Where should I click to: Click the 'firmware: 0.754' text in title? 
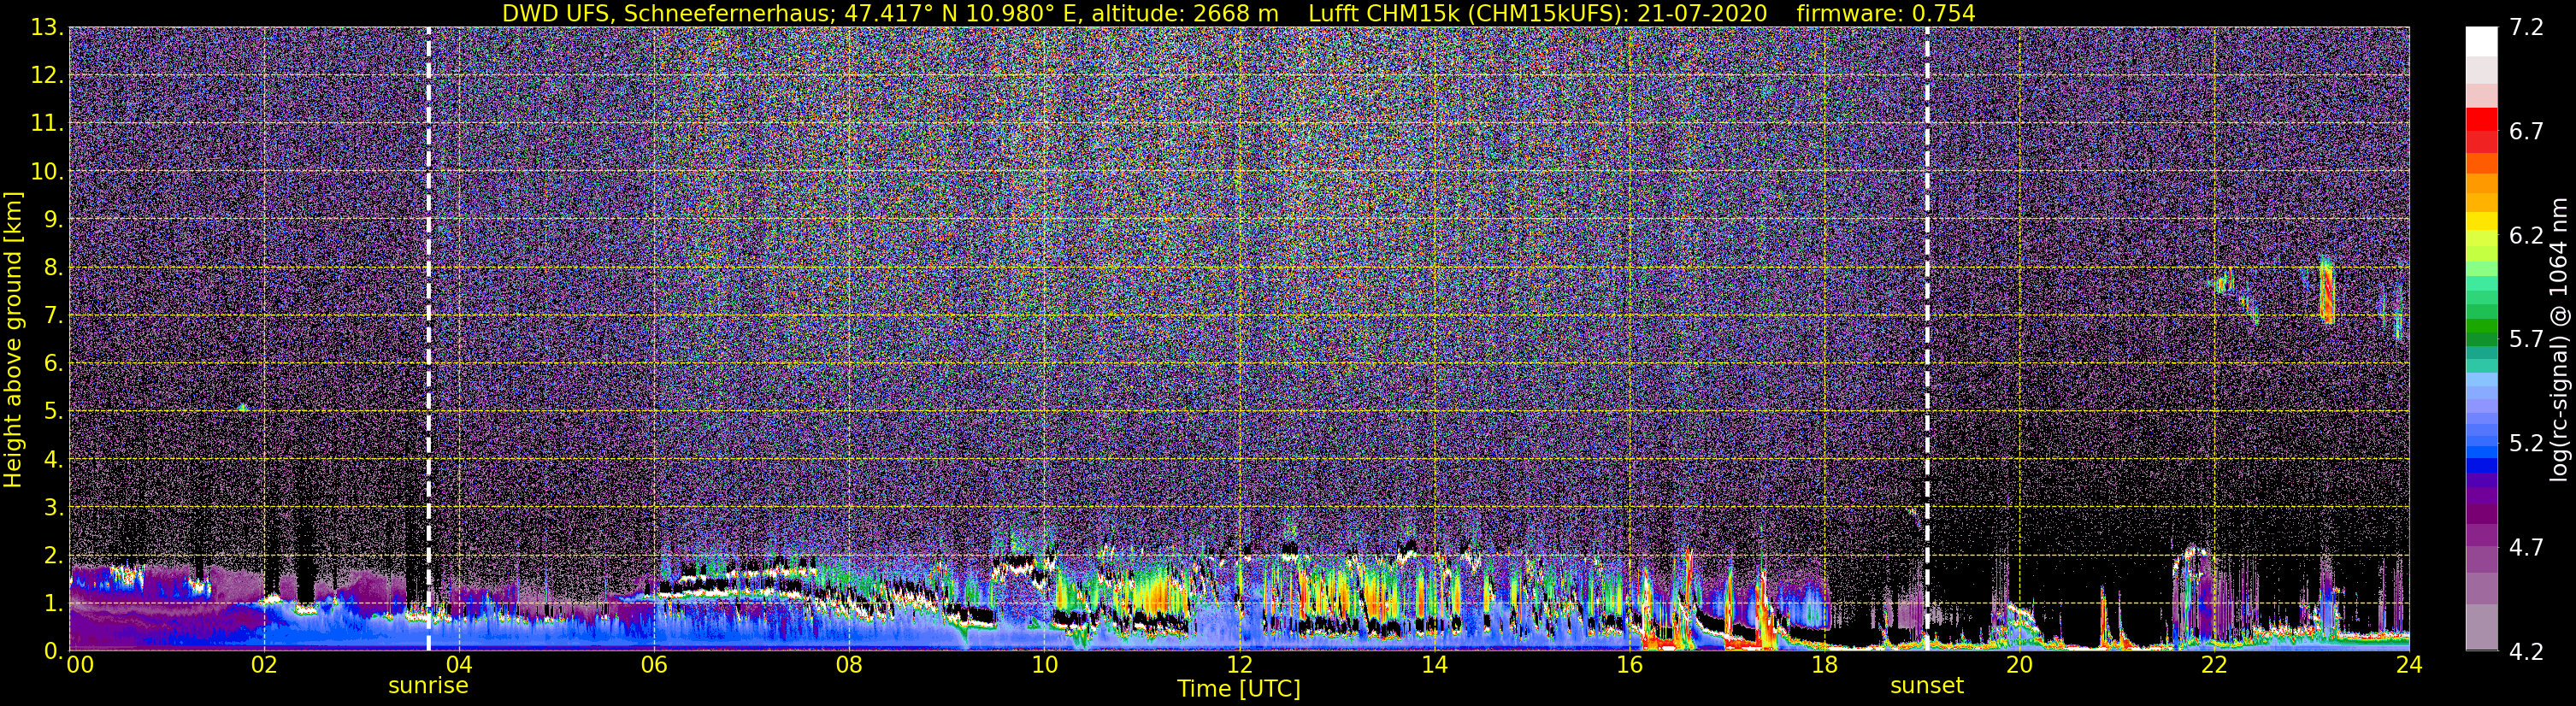(1885, 13)
